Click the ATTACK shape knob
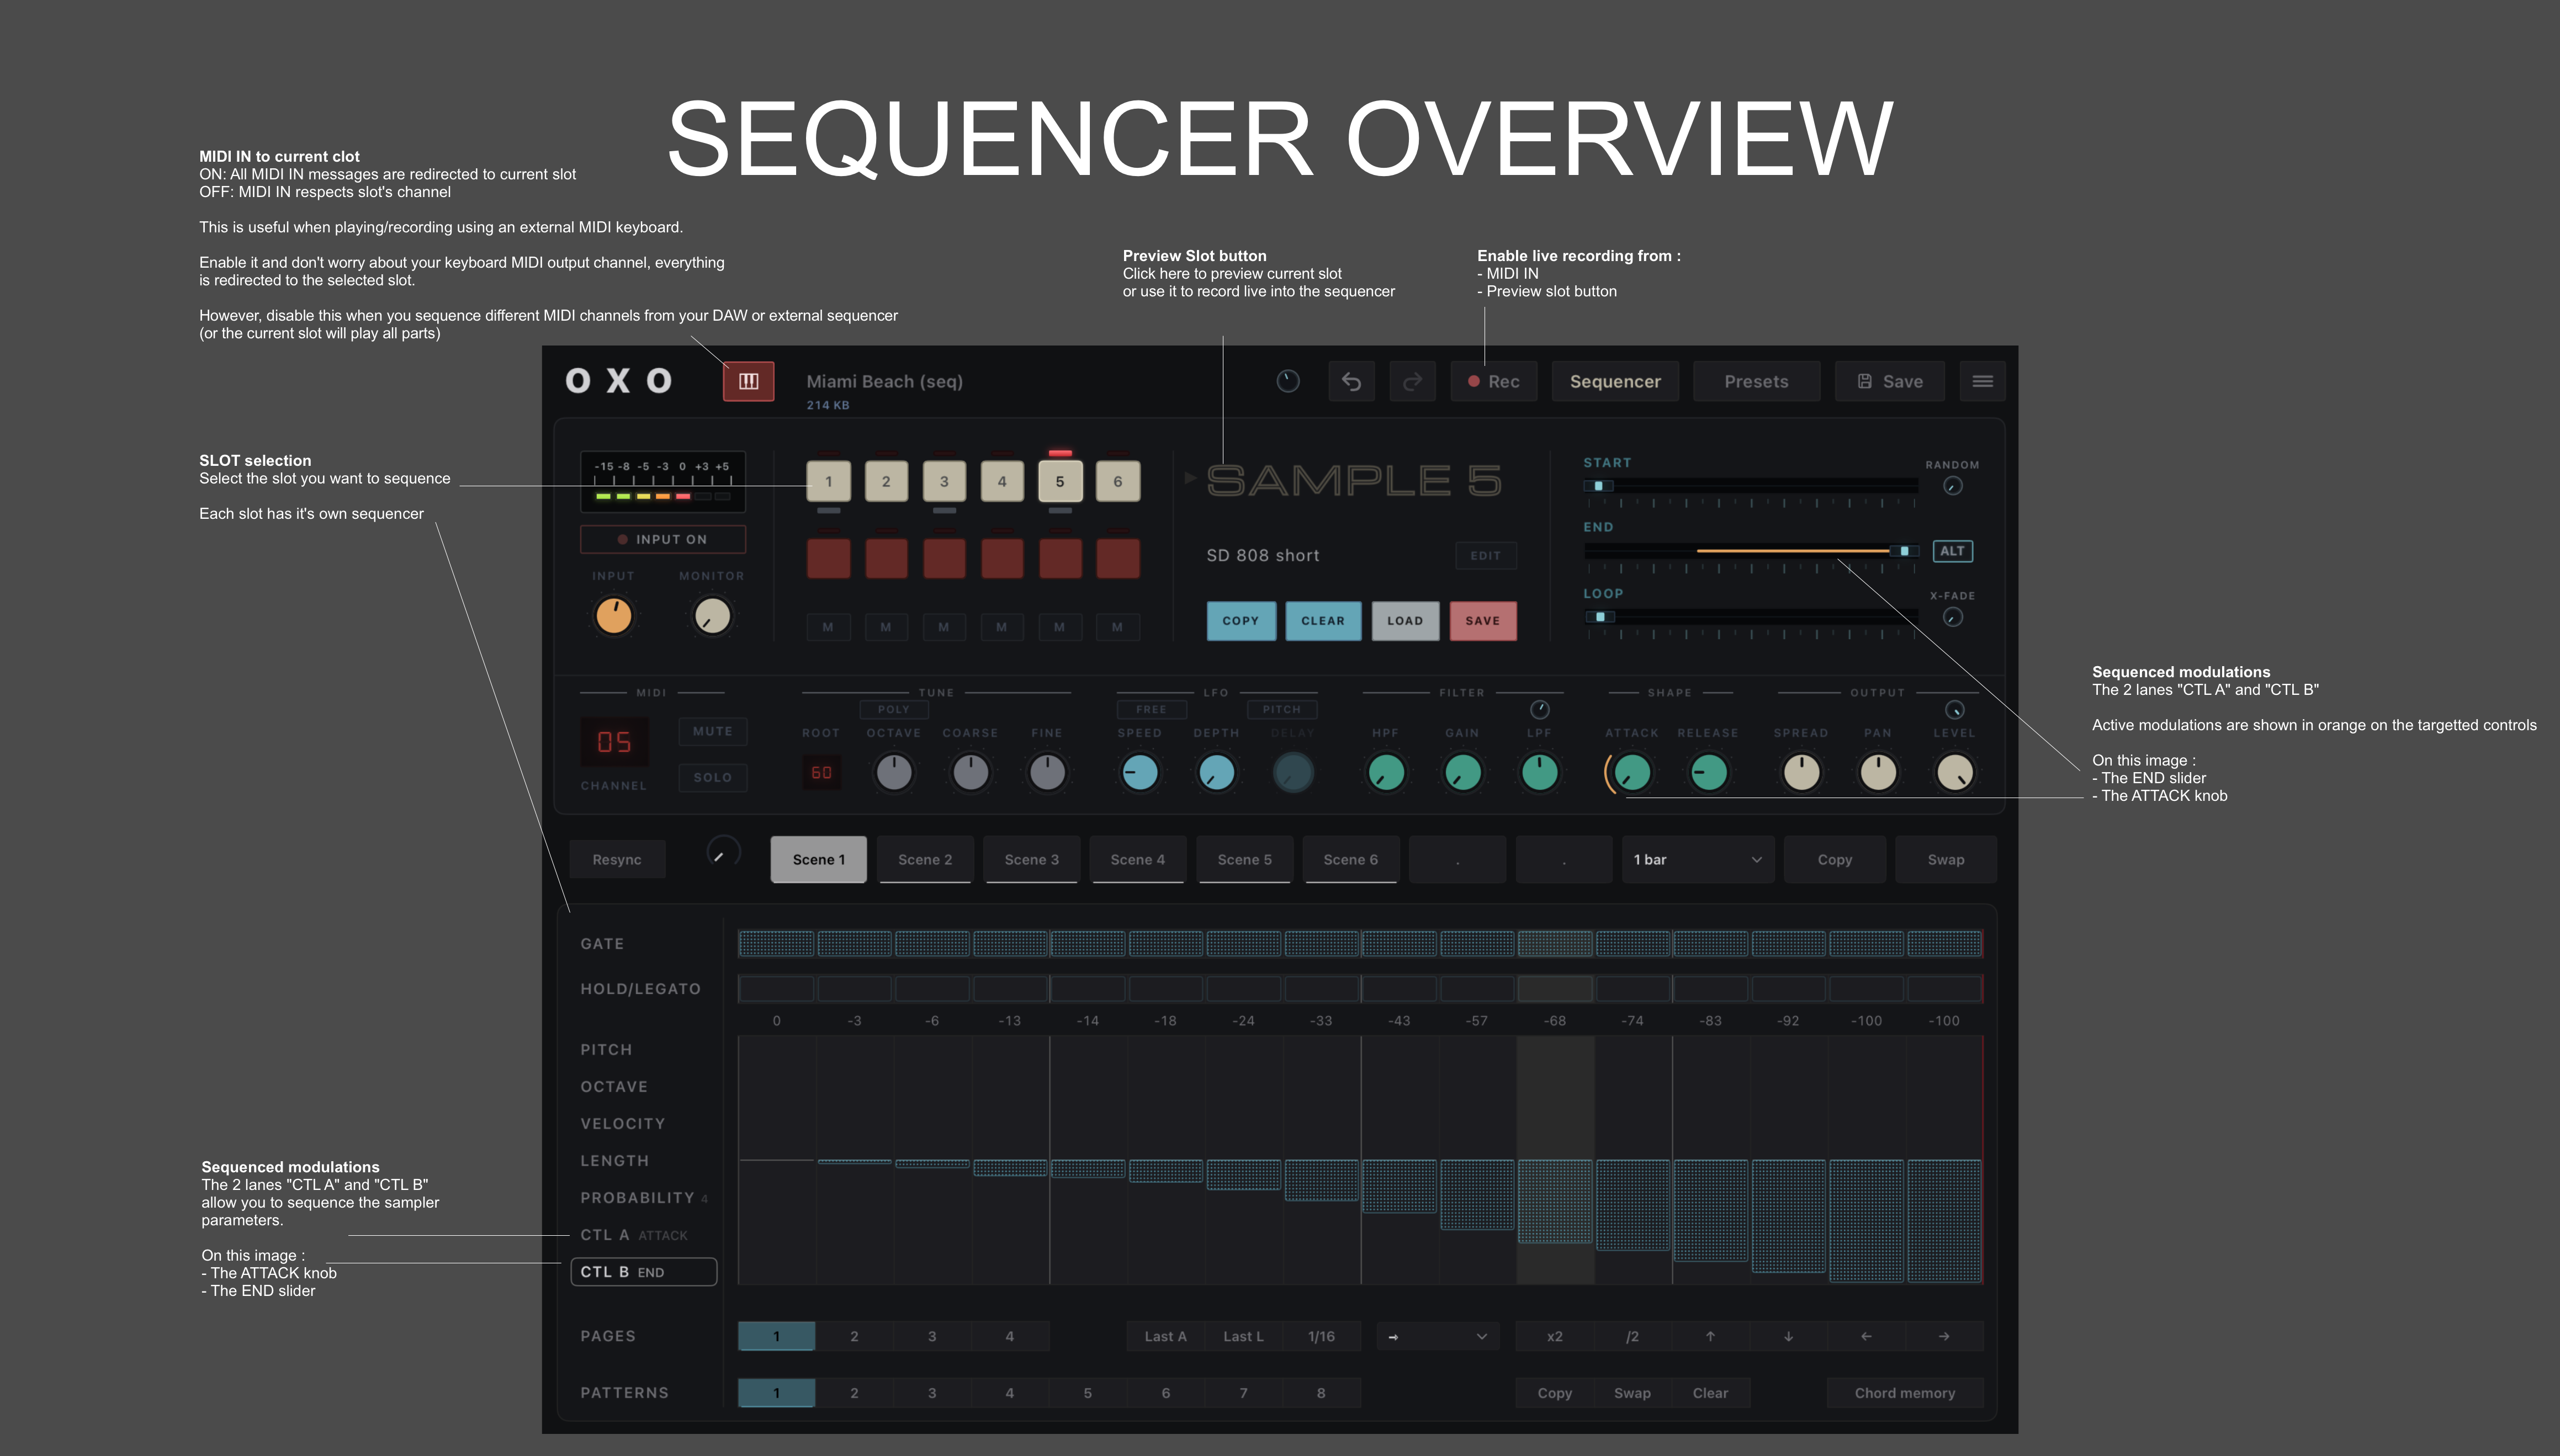Image resolution: width=2560 pixels, height=1456 pixels. point(1632,772)
